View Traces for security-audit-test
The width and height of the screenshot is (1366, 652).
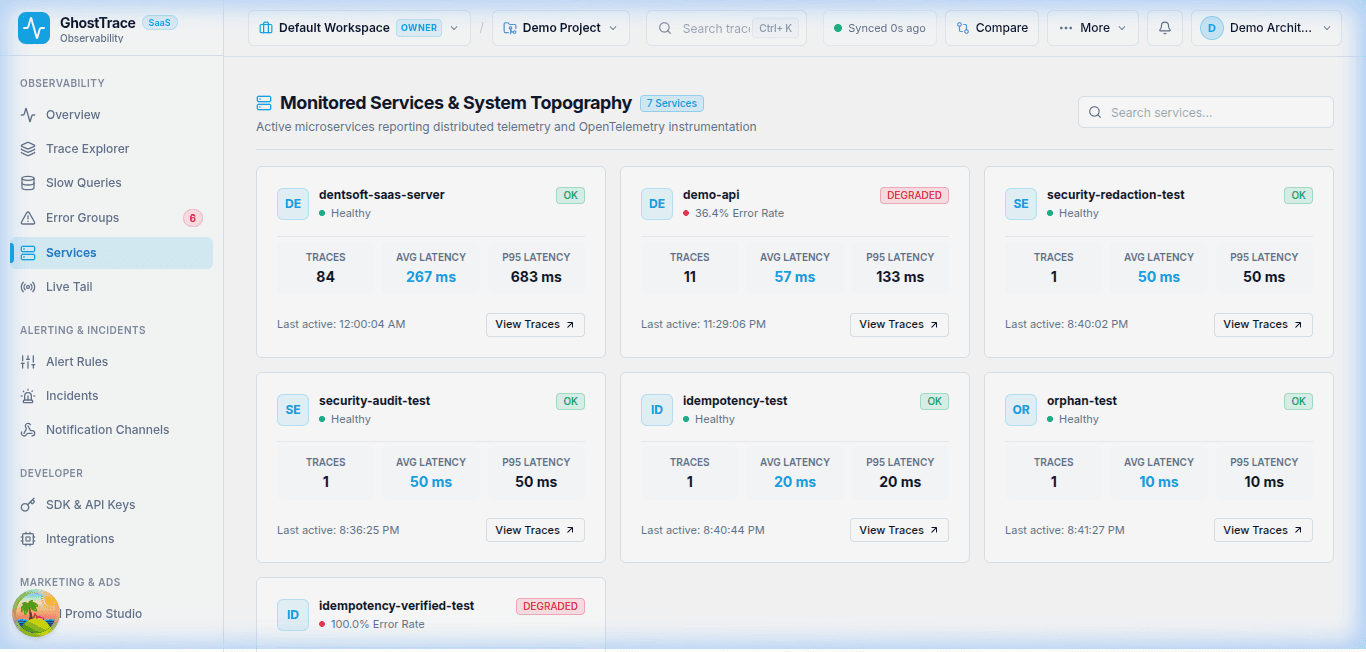click(535, 531)
